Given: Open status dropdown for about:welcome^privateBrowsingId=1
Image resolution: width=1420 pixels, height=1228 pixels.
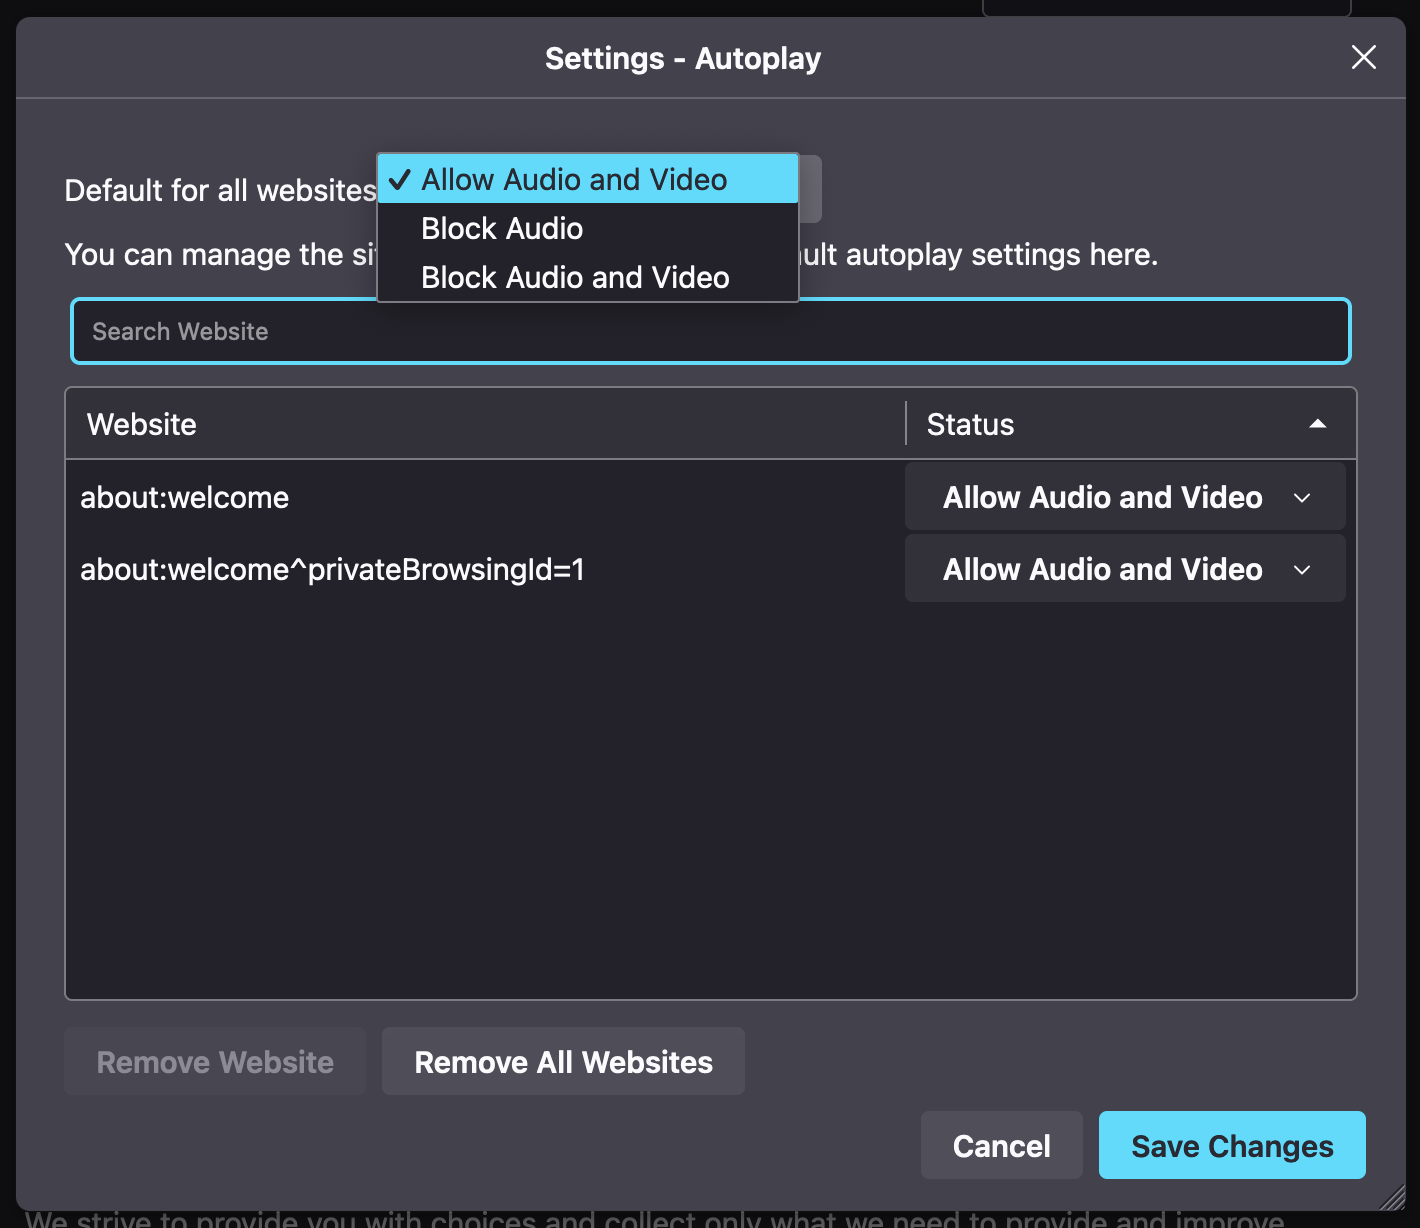Looking at the screenshot, I should [1124, 569].
